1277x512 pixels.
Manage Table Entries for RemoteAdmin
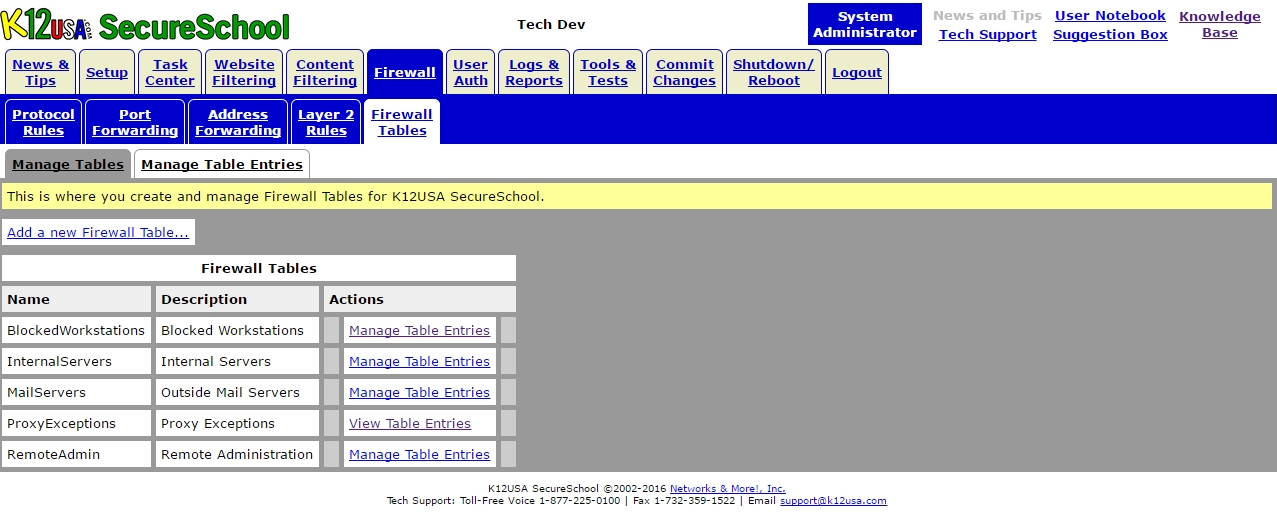click(419, 454)
